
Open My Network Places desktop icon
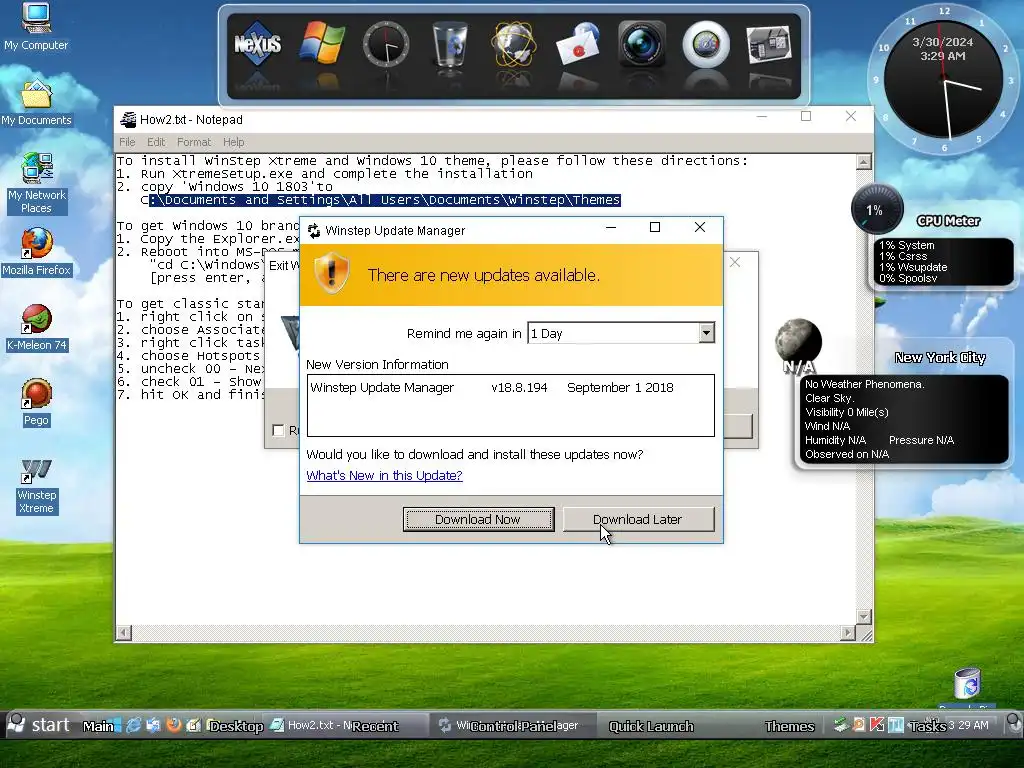point(36,184)
